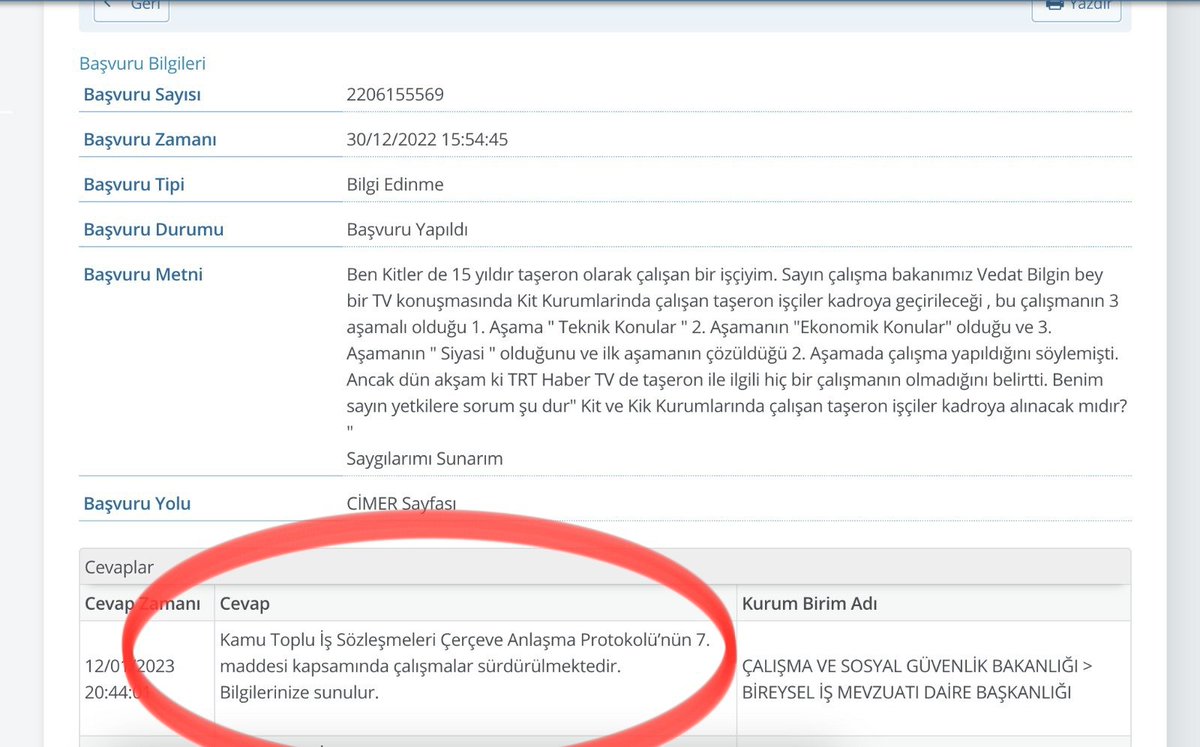The image size is (1200, 747).
Task: Click the Başvuru Yolu field label
Action: [136, 503]
